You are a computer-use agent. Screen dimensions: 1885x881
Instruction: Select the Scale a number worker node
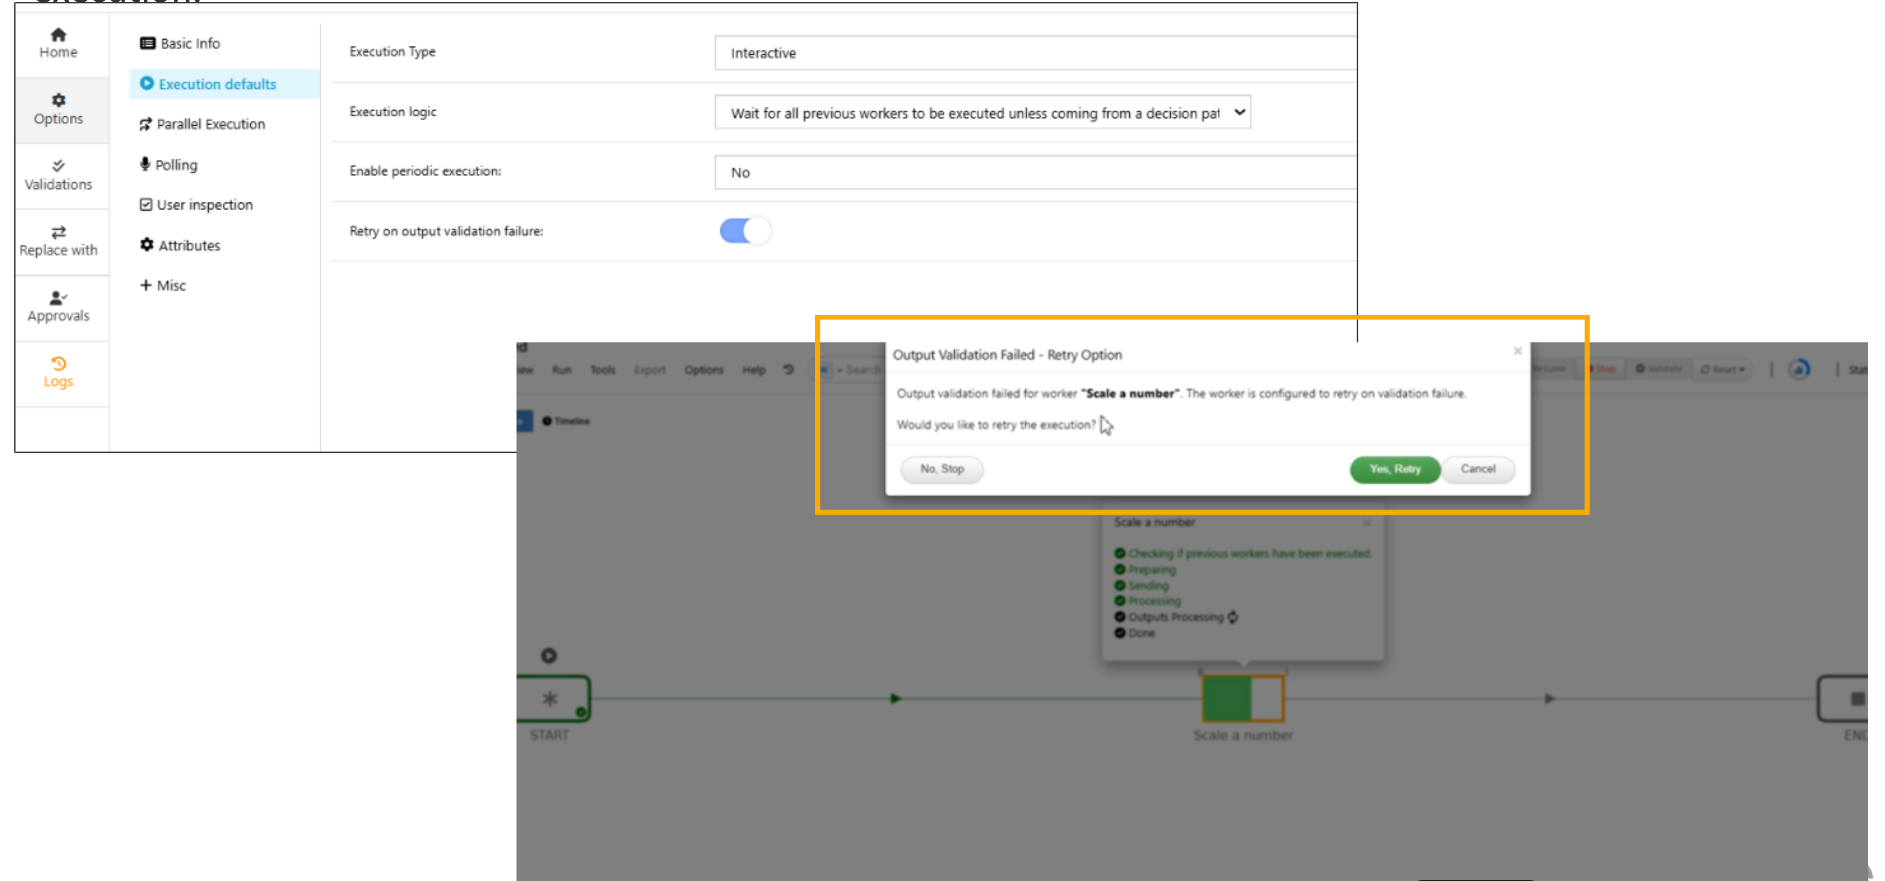coord(1242,698)
